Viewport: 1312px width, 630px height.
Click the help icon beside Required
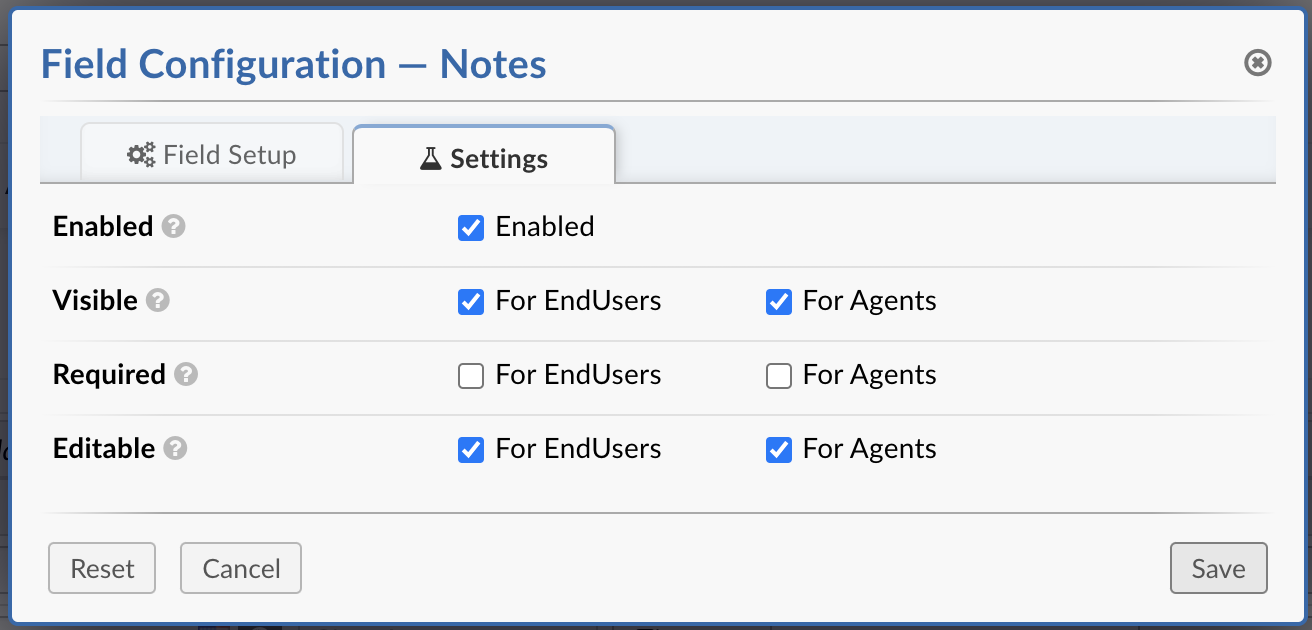186,375
